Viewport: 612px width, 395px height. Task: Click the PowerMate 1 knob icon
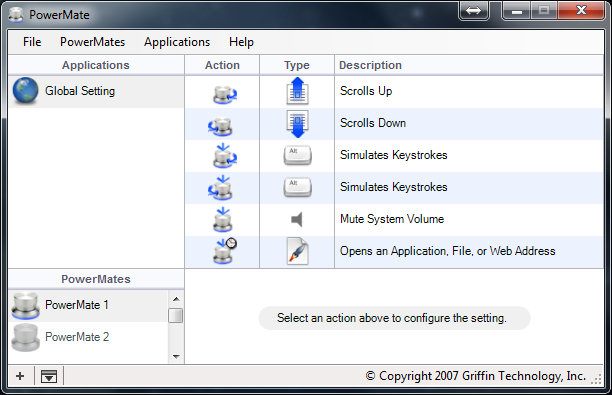point(25,306)
